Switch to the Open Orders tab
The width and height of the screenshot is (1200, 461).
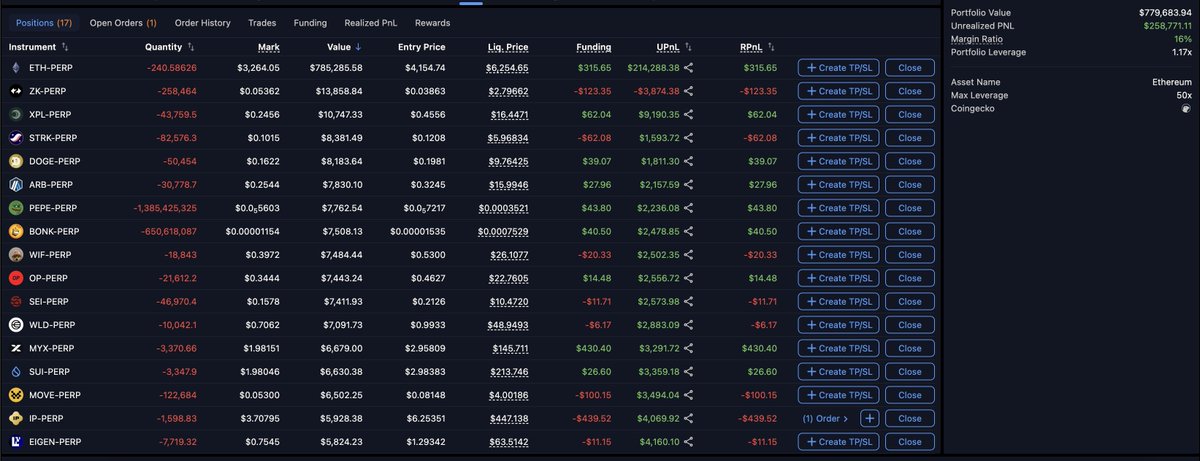pos(122,22)
